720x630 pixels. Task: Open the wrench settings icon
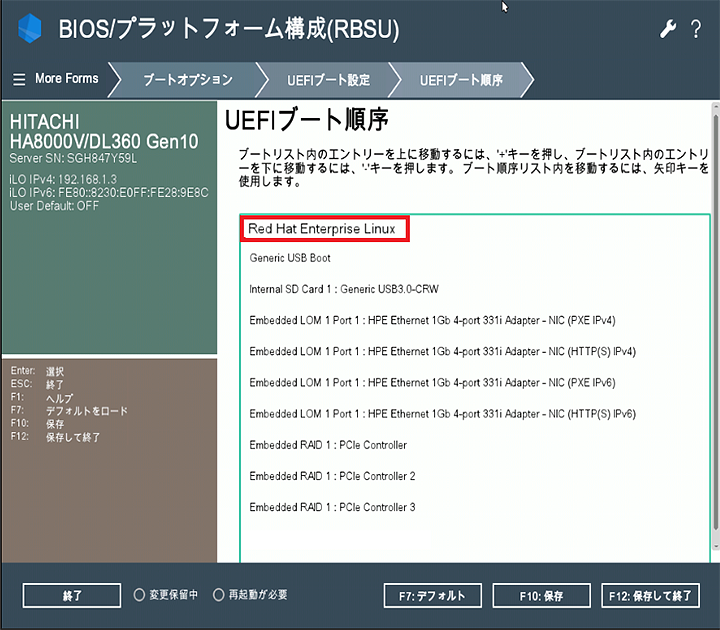click(668, 29)
